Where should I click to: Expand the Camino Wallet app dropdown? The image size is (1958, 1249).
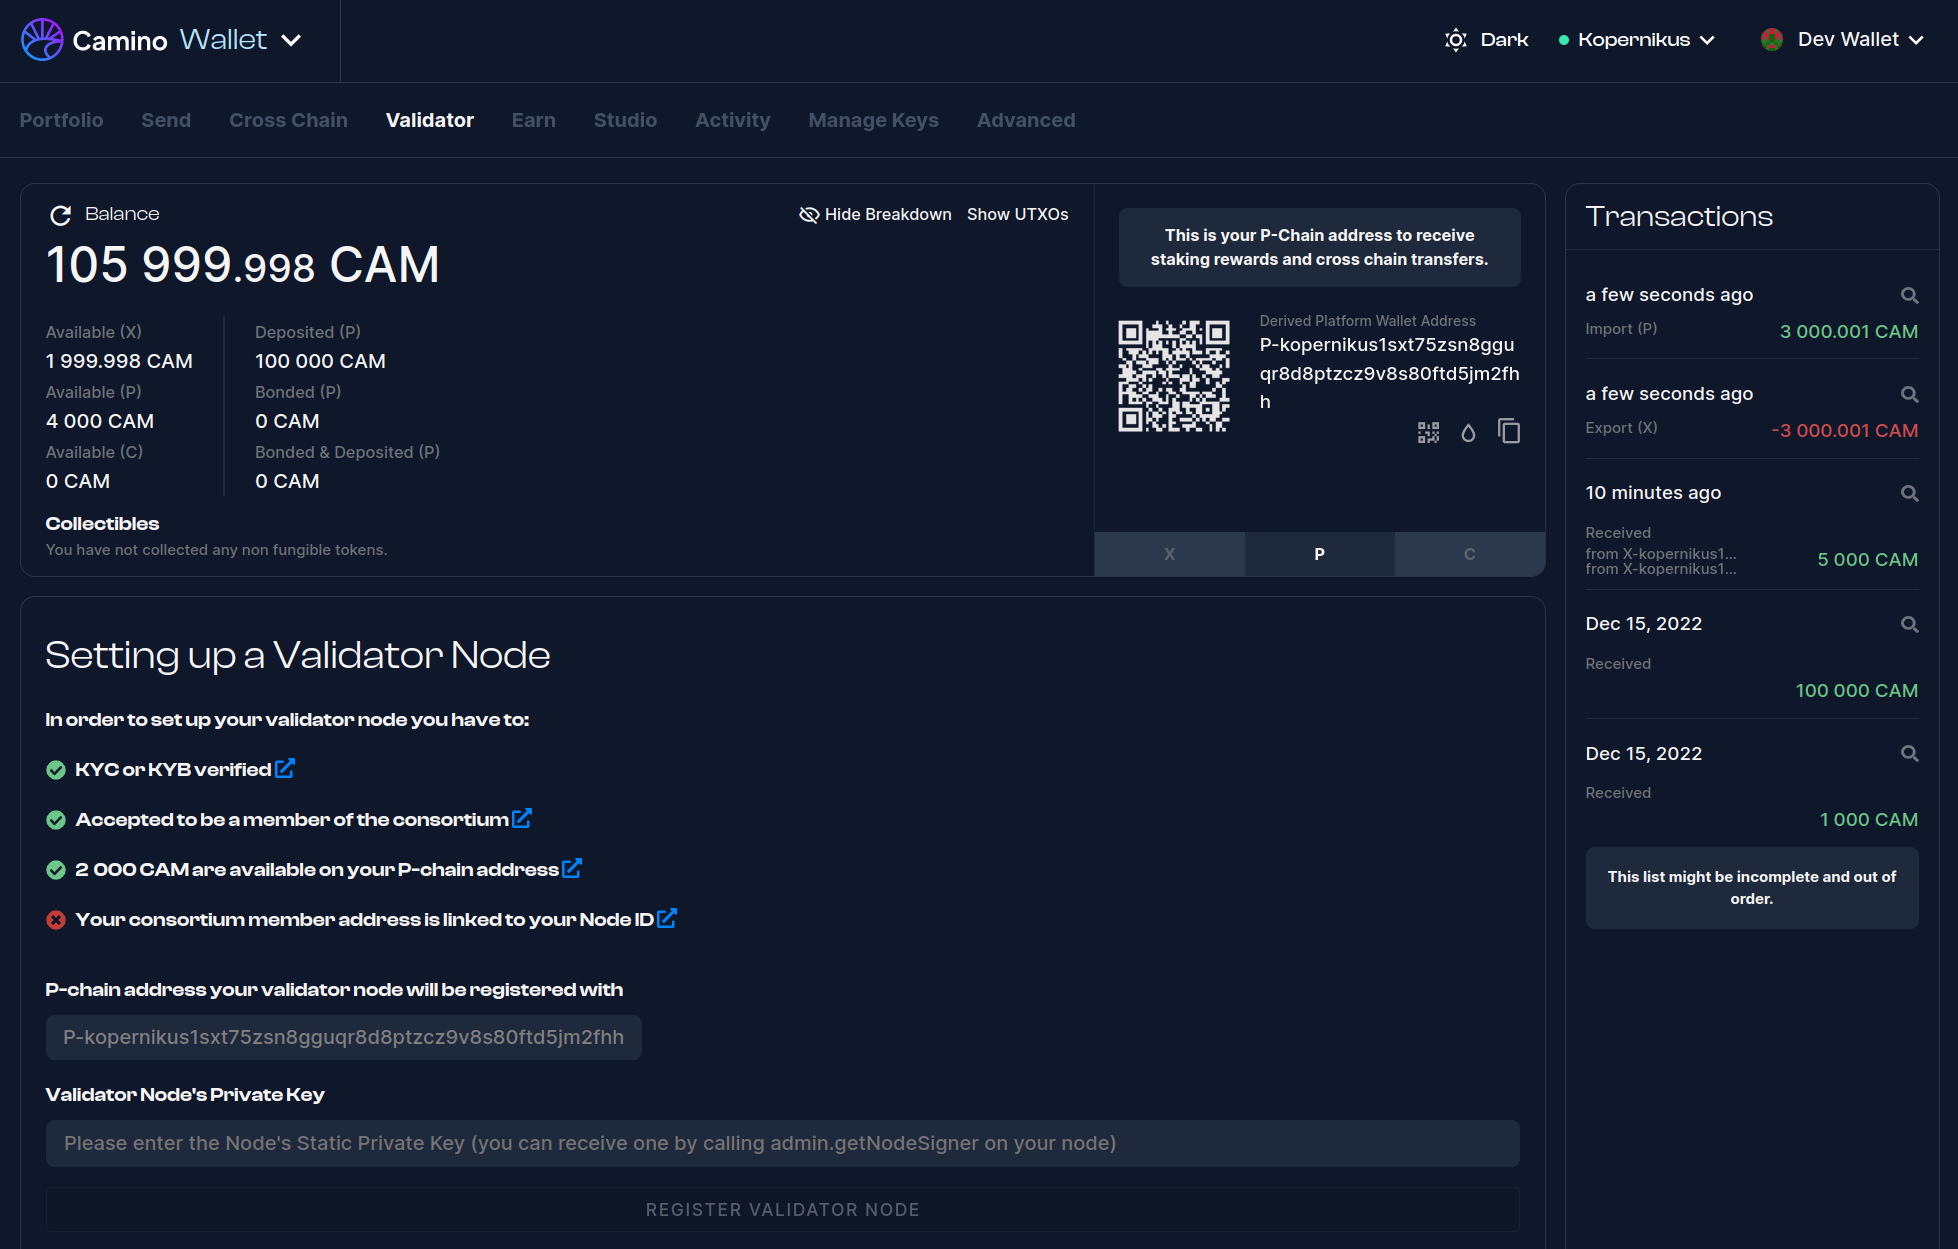coord(291,40)
